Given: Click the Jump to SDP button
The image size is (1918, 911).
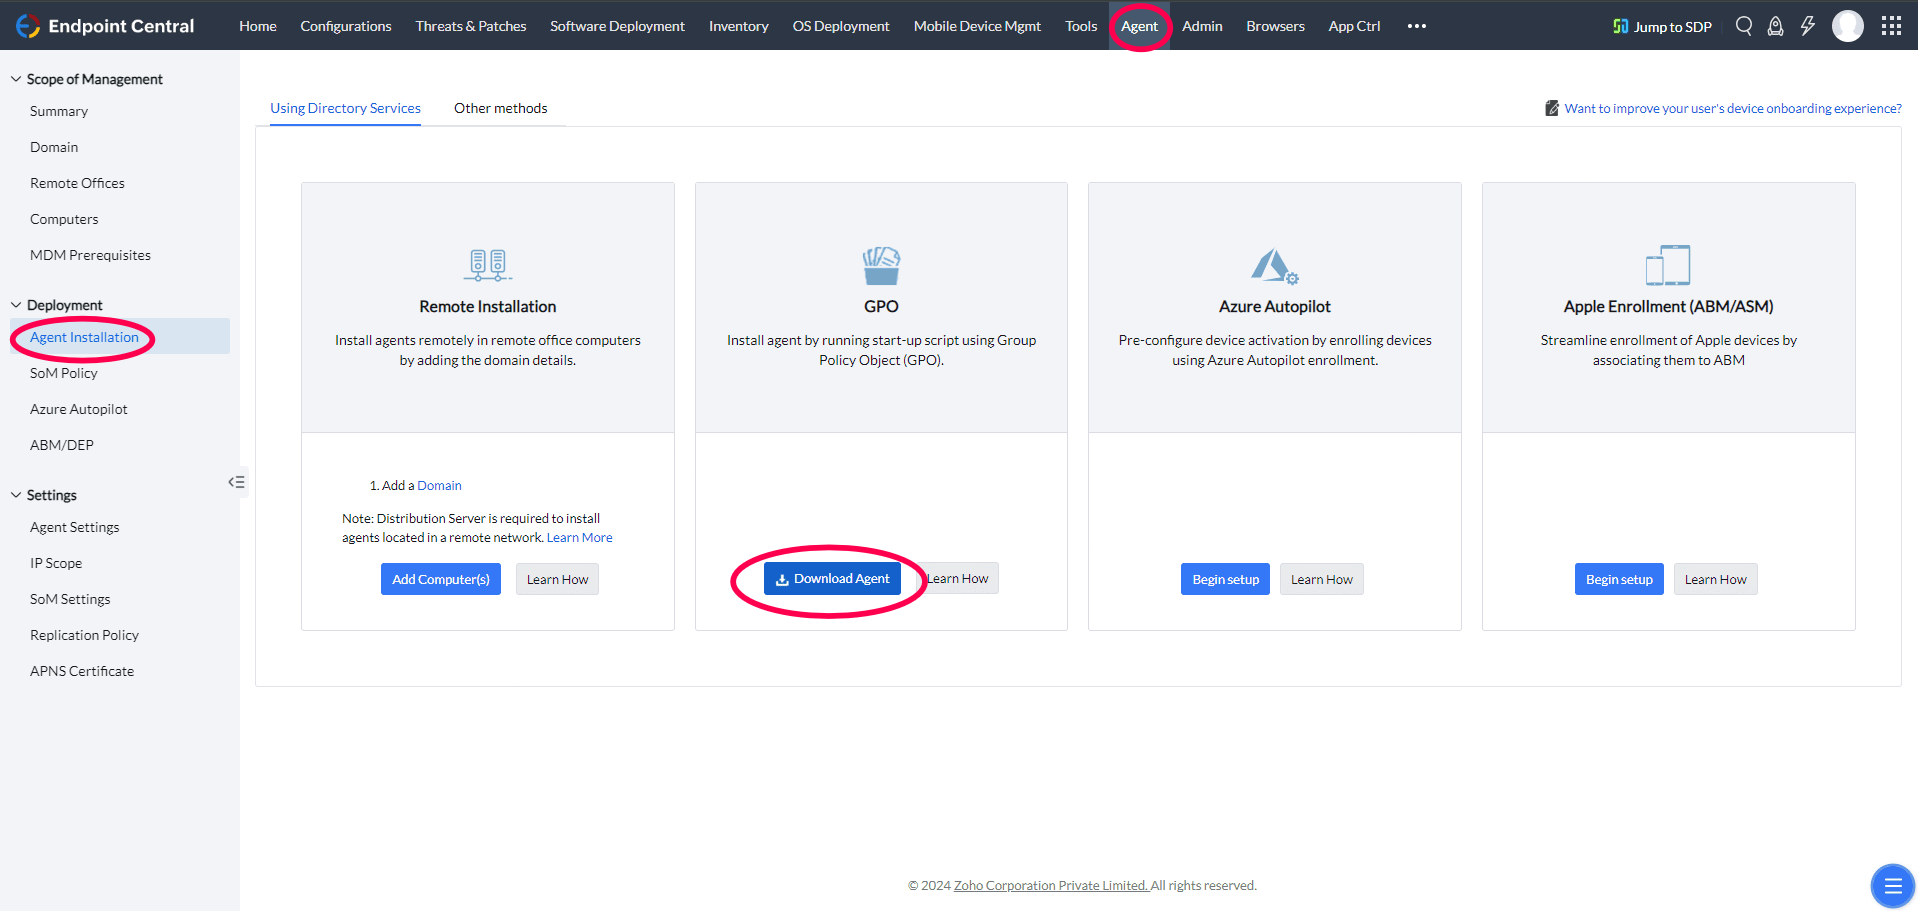Looking at the screenshot, I should [x=1662, y=26].
